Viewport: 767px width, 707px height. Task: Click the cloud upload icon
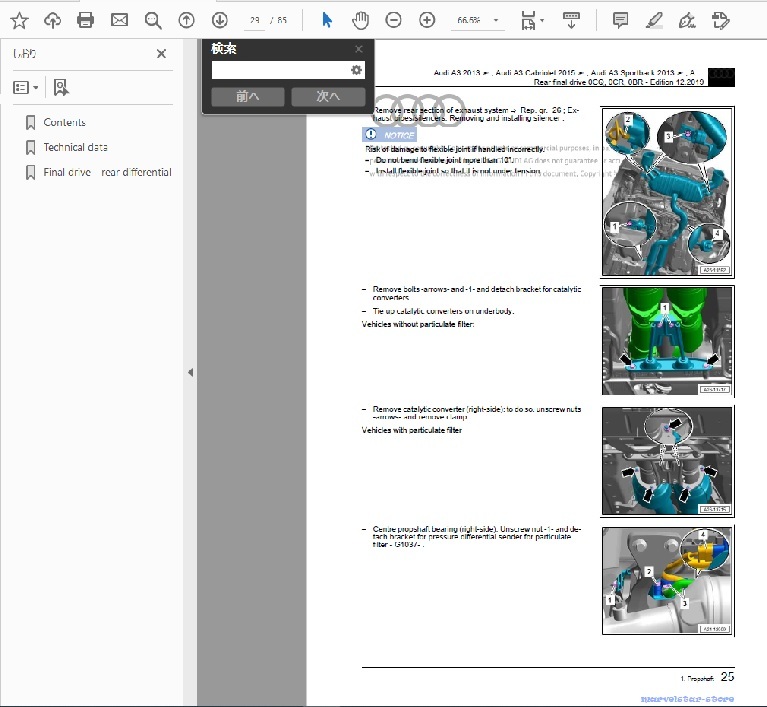tap(52, 21)
